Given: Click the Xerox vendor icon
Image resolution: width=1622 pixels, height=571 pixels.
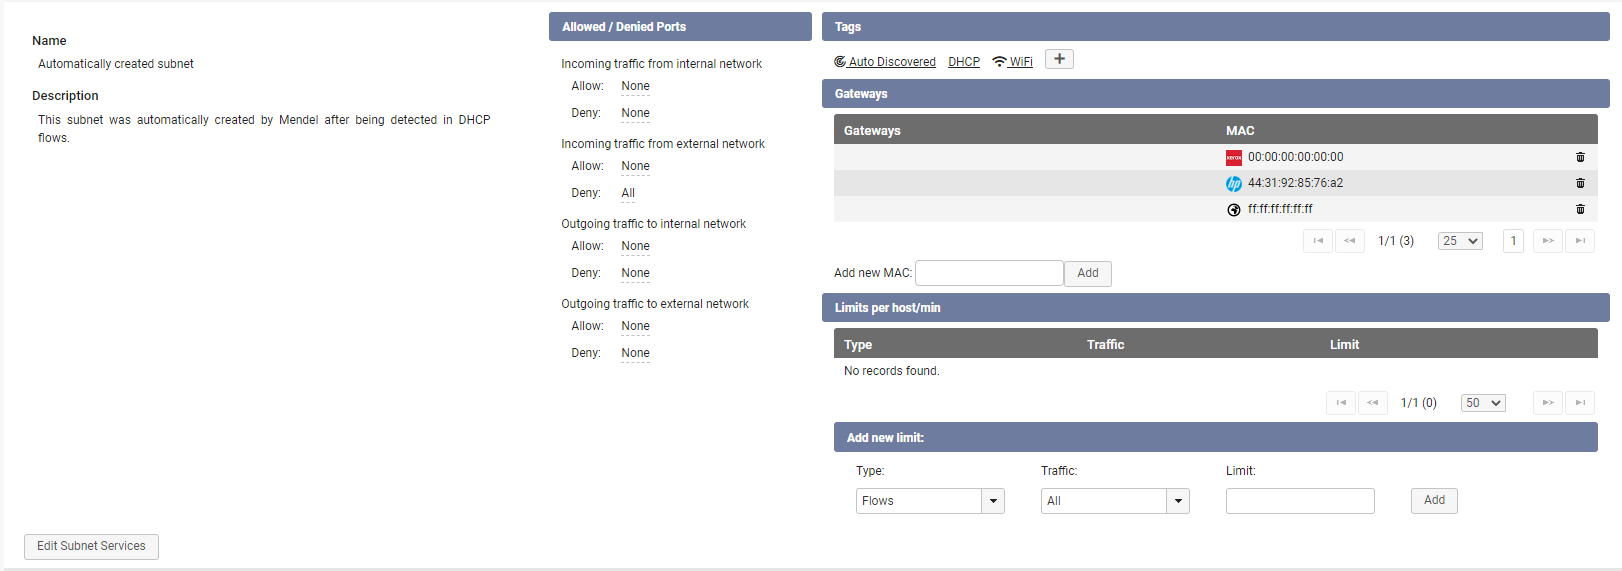Looking at the screenshot, I should (1234, 158).
